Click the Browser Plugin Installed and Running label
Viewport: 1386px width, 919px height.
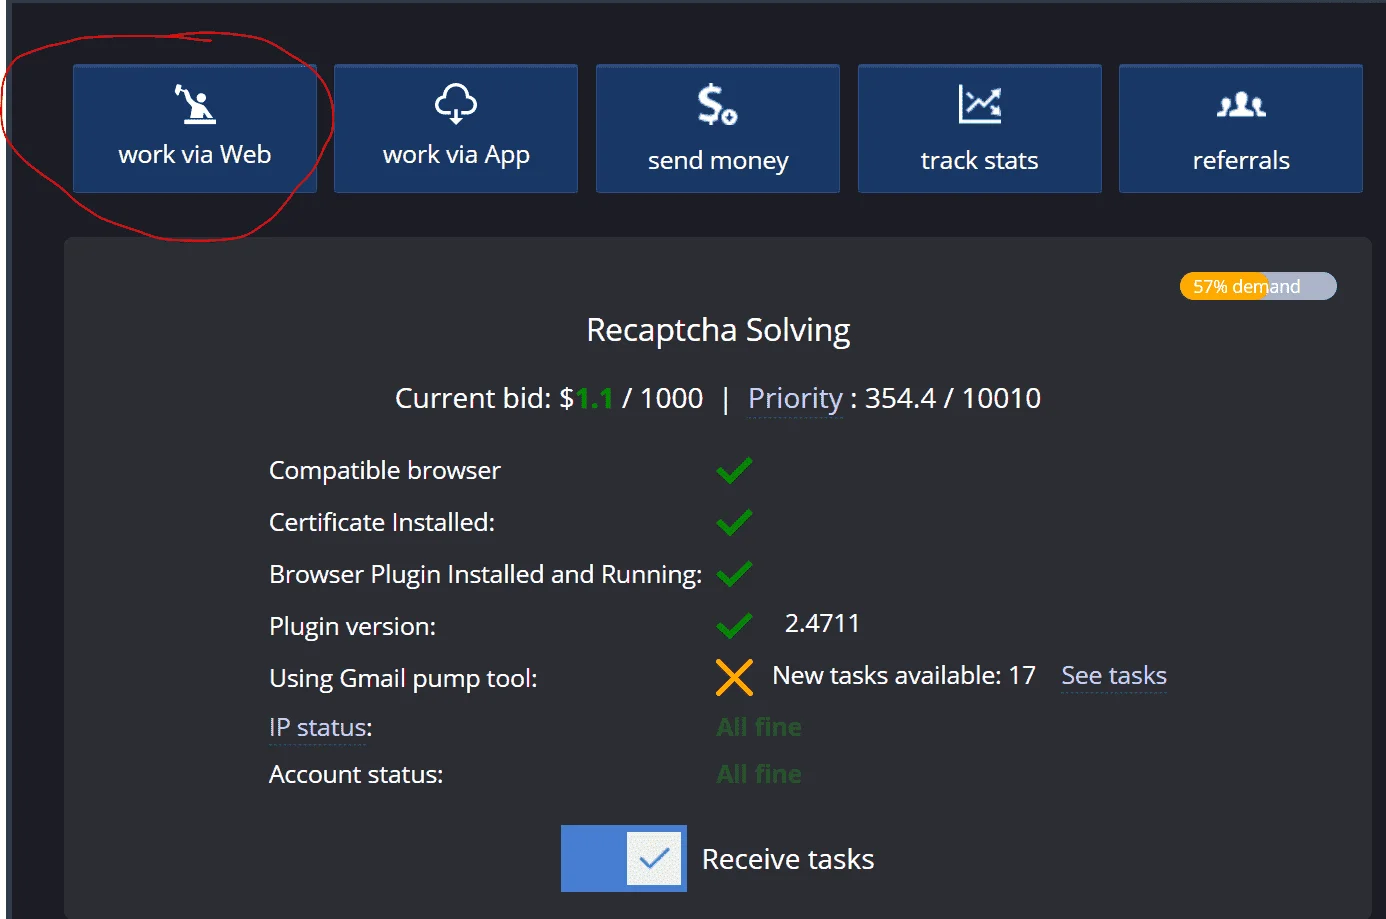point(485,575)
